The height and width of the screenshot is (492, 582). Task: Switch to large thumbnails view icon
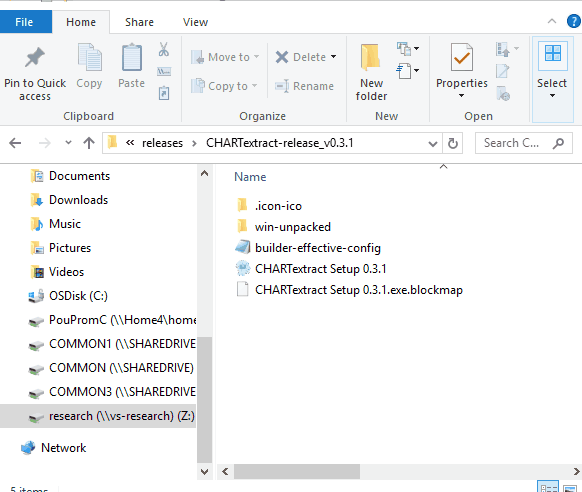[x=570, y=488]
